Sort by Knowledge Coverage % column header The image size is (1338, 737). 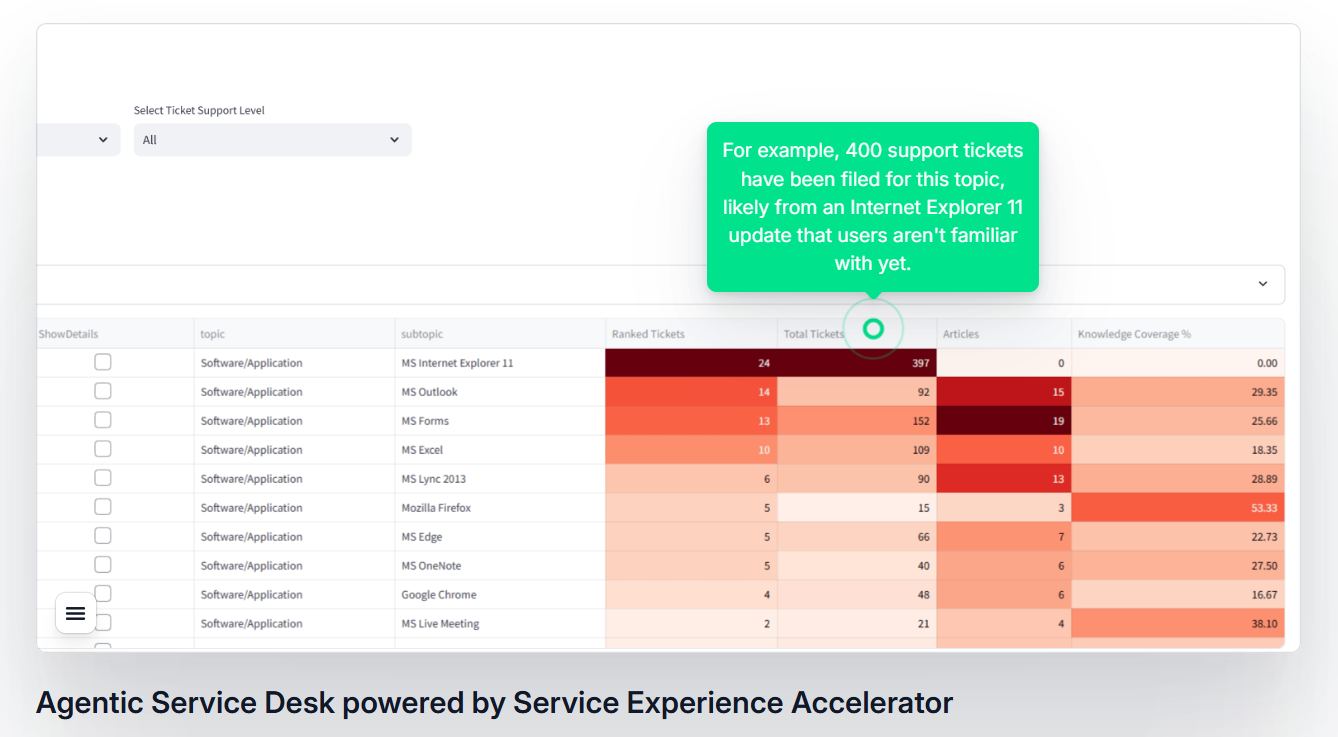tap(1178, 334)
